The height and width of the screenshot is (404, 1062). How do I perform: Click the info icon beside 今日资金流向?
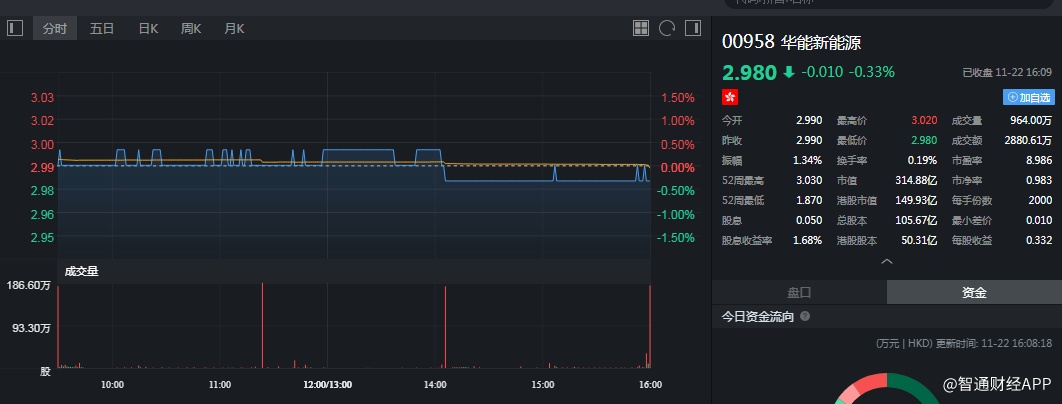(x=805, y=317)
